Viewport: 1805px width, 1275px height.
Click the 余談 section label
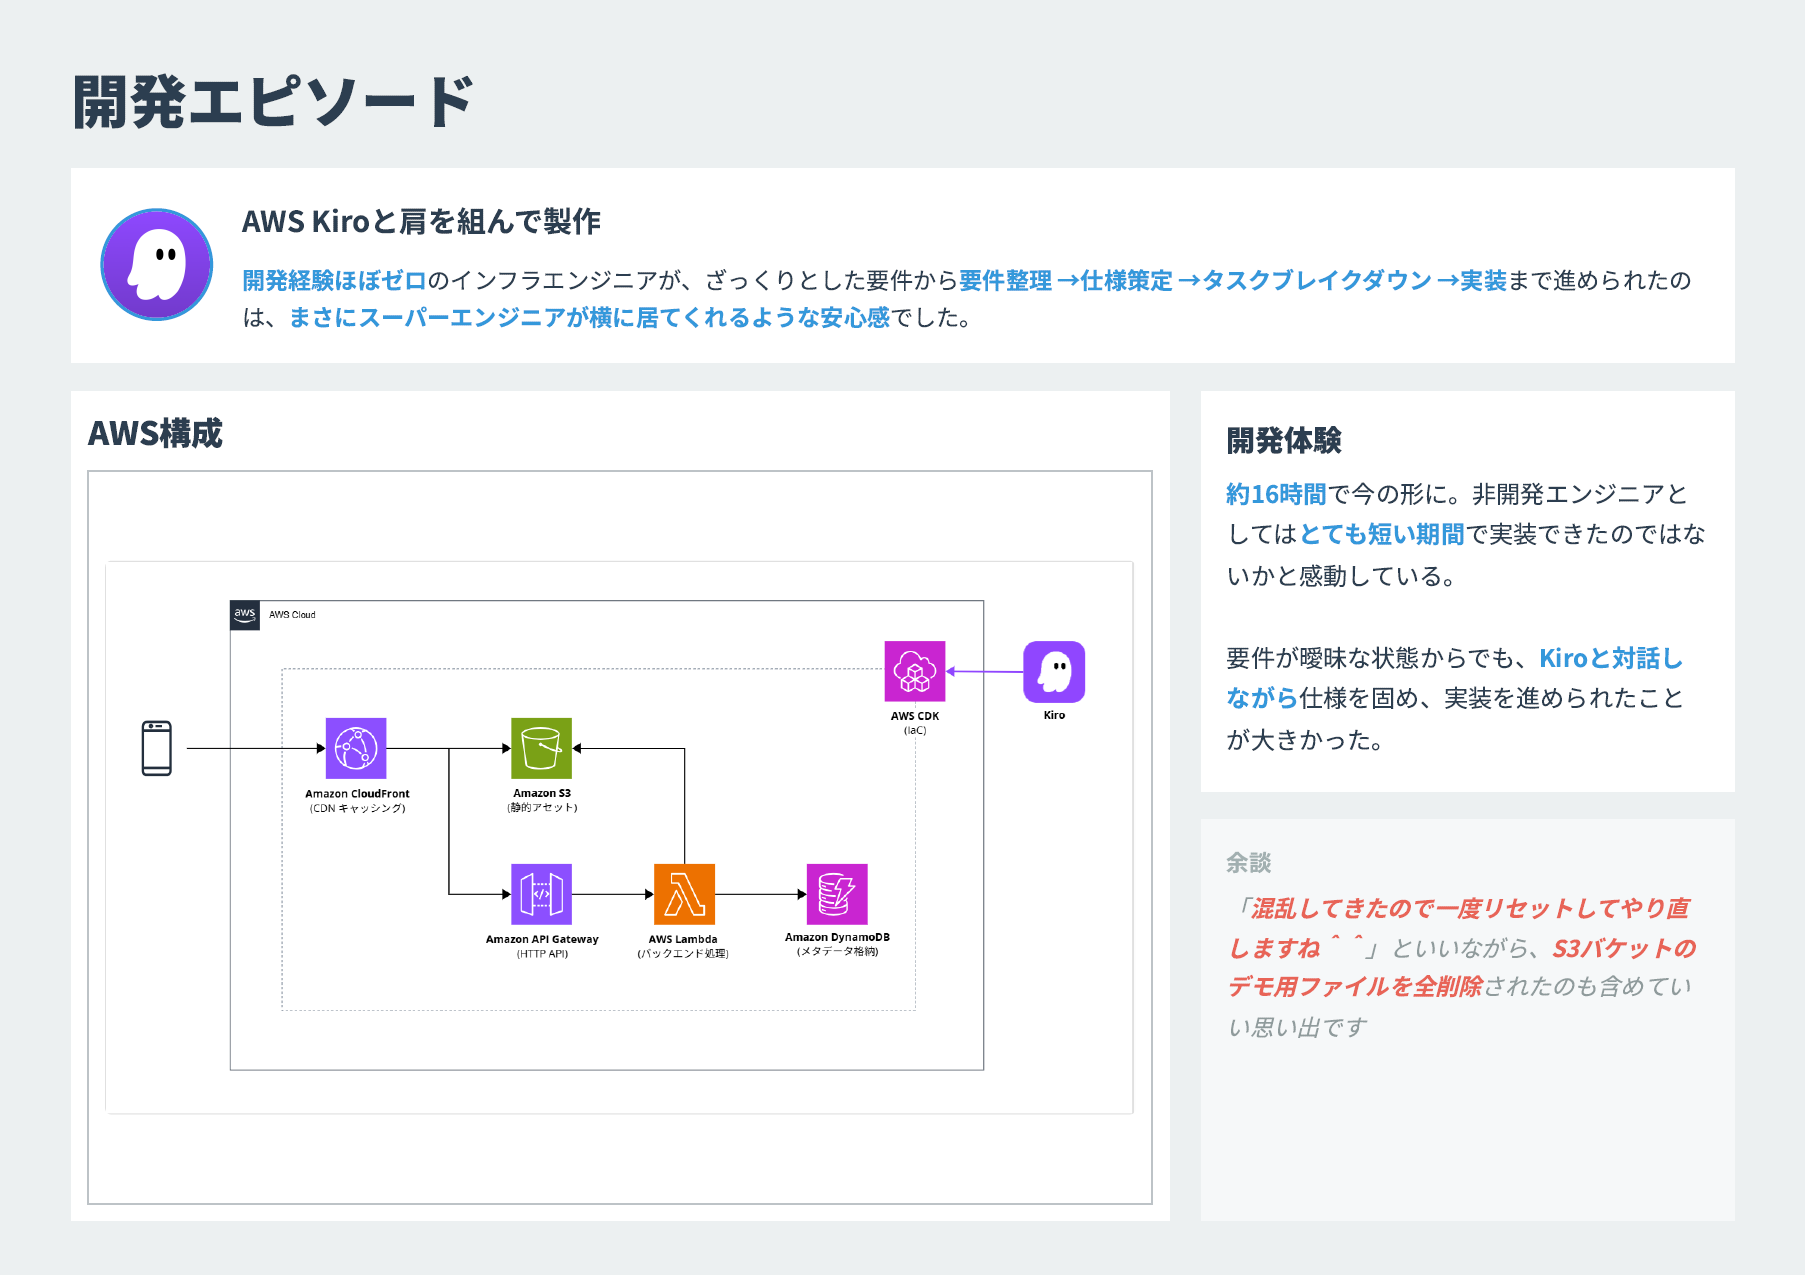(x=1248, y=862)
